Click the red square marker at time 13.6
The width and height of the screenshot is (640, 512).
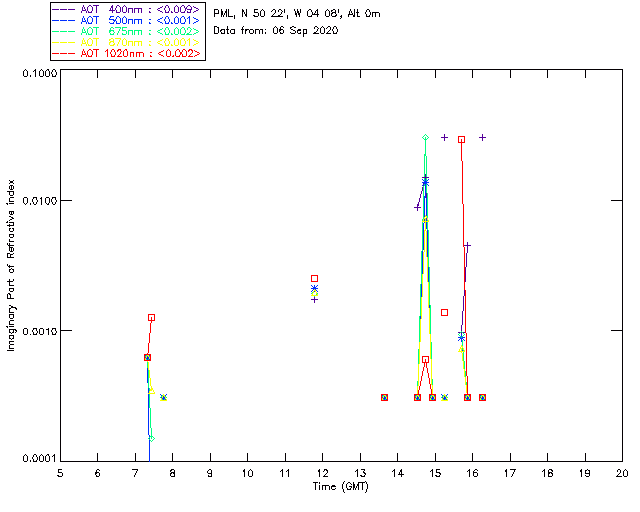tap(384, 397)
